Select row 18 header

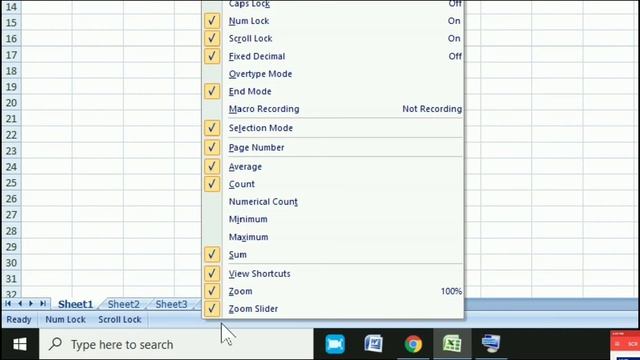tap(11, 71)
